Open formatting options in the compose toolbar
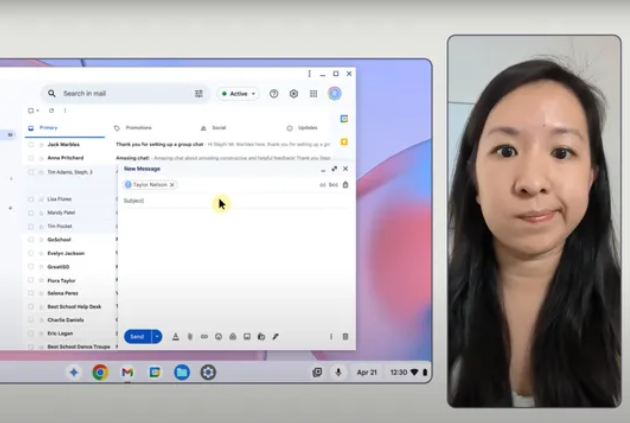 coord(176,337)
